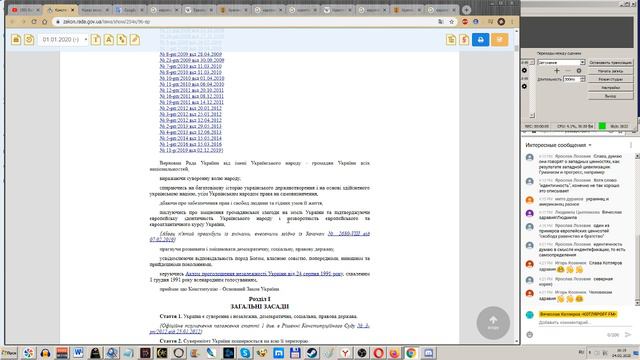Open Firefox from the taskbar

395,353
